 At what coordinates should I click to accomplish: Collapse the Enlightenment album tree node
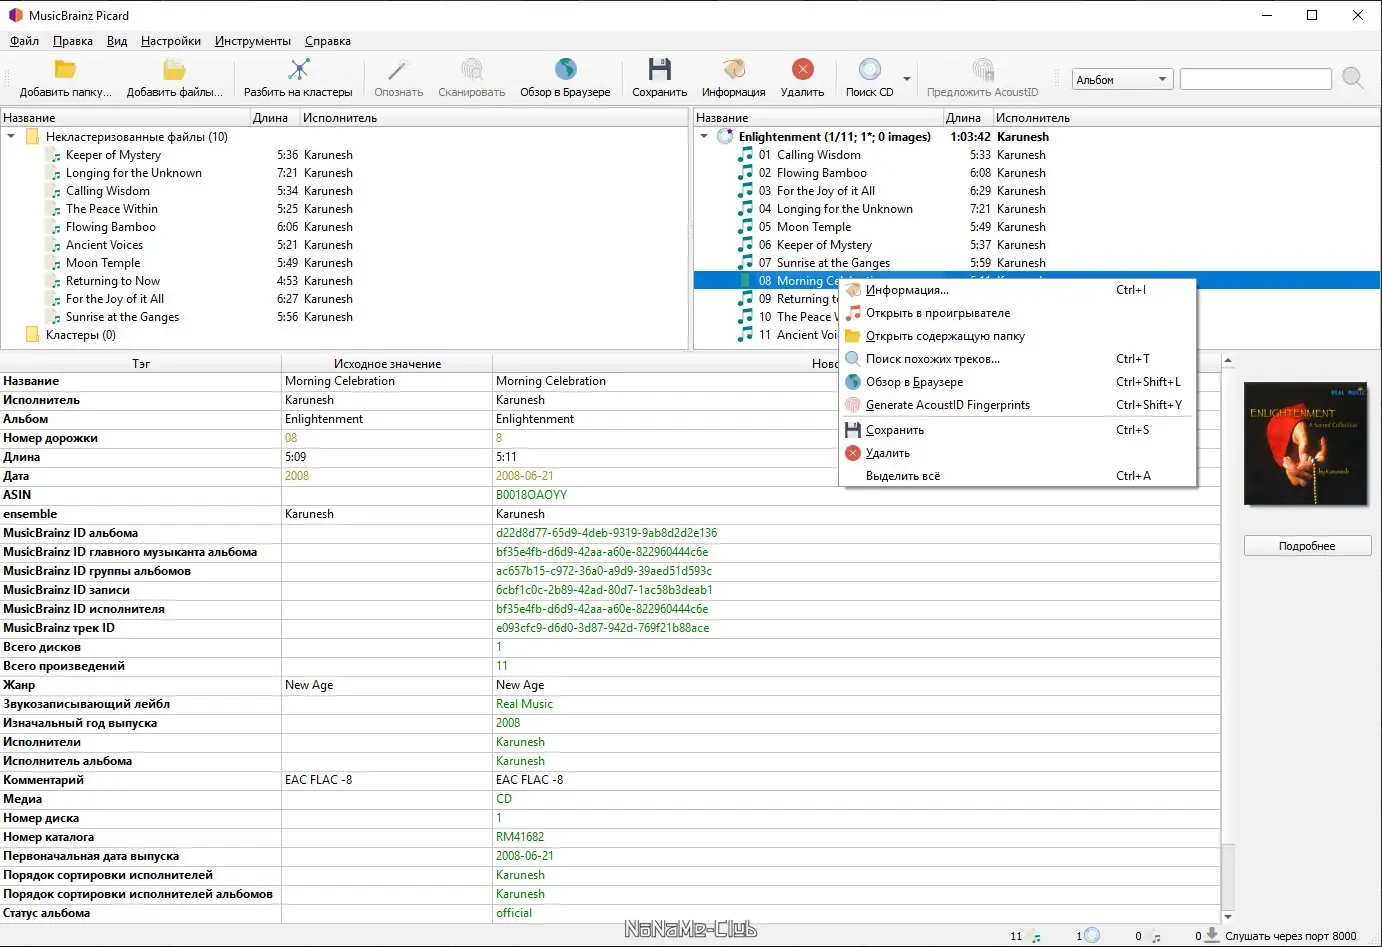[704, 136]
